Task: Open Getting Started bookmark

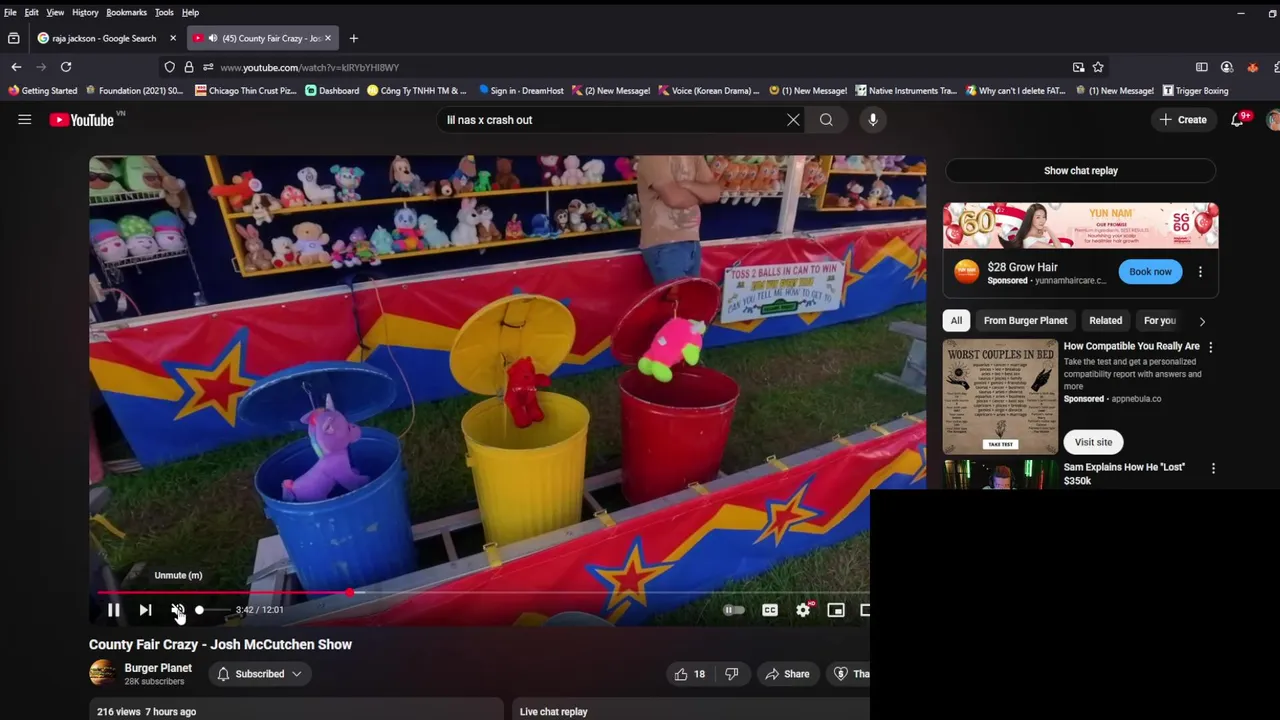Action: pyautogui.click(x=42, y=91)
